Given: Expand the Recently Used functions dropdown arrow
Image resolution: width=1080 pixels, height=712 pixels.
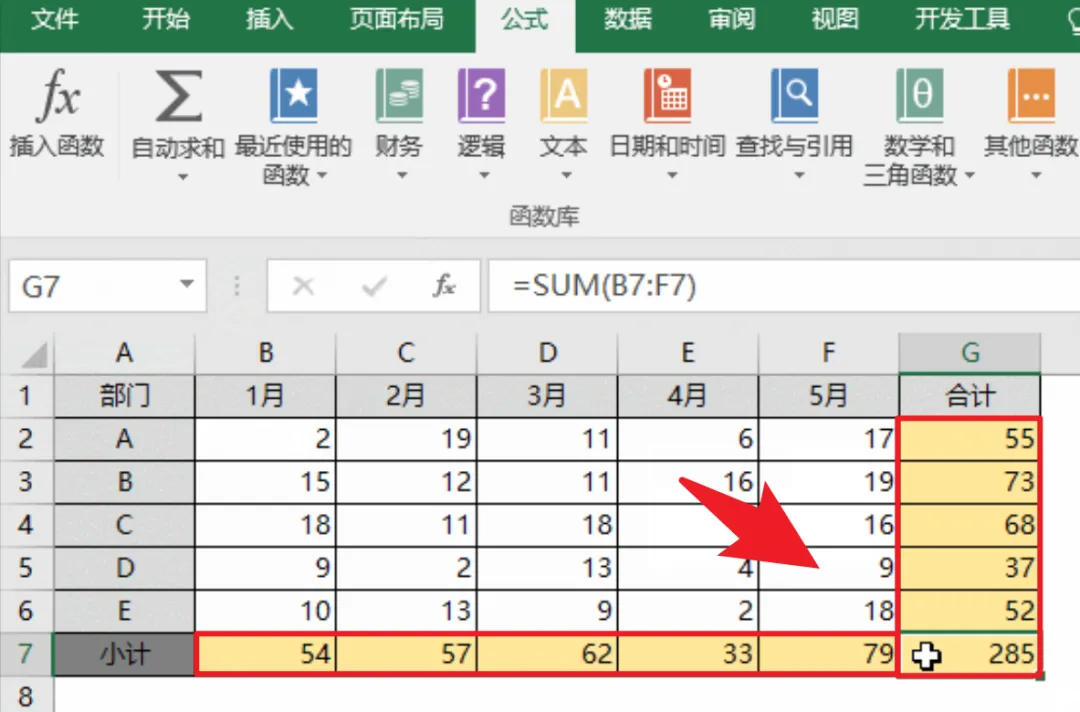Looking at the screenshot, I should (x=322, y=176).
